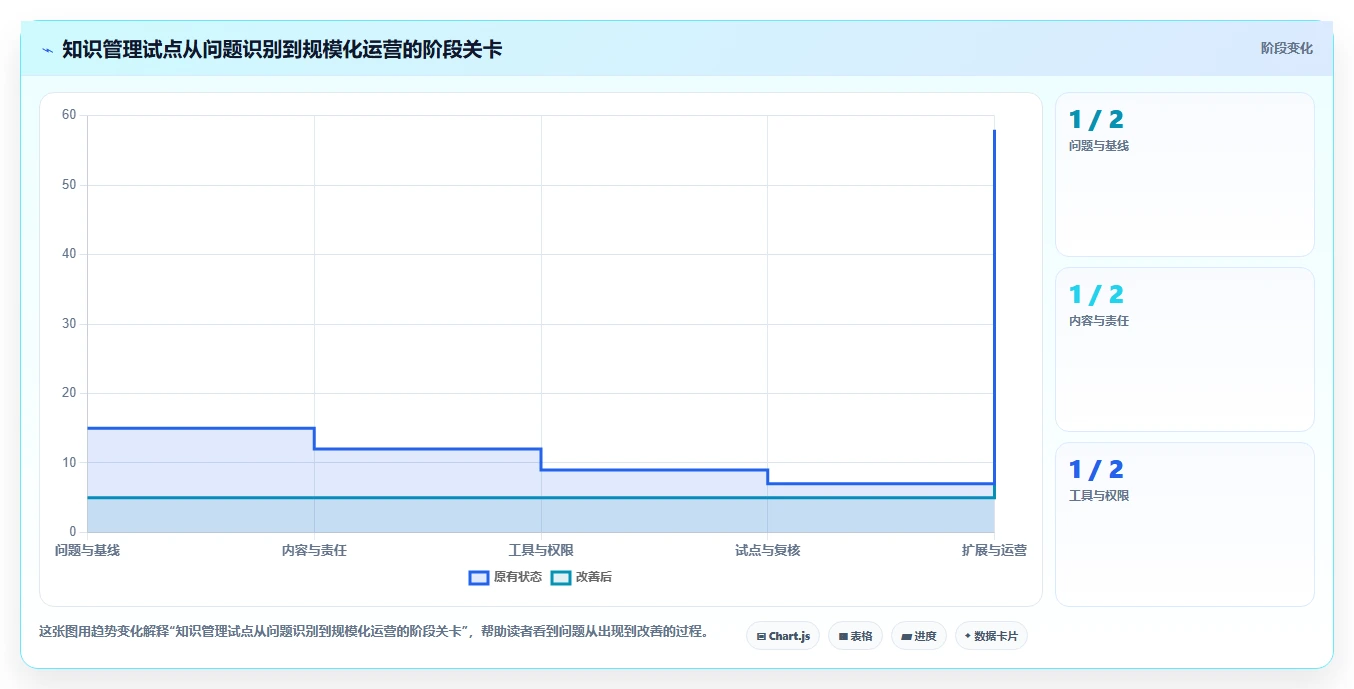Image resolution: width=1354 pixels, height=689 pixels.
Task: Click y-axis value 50
Action: click(69, 185)
